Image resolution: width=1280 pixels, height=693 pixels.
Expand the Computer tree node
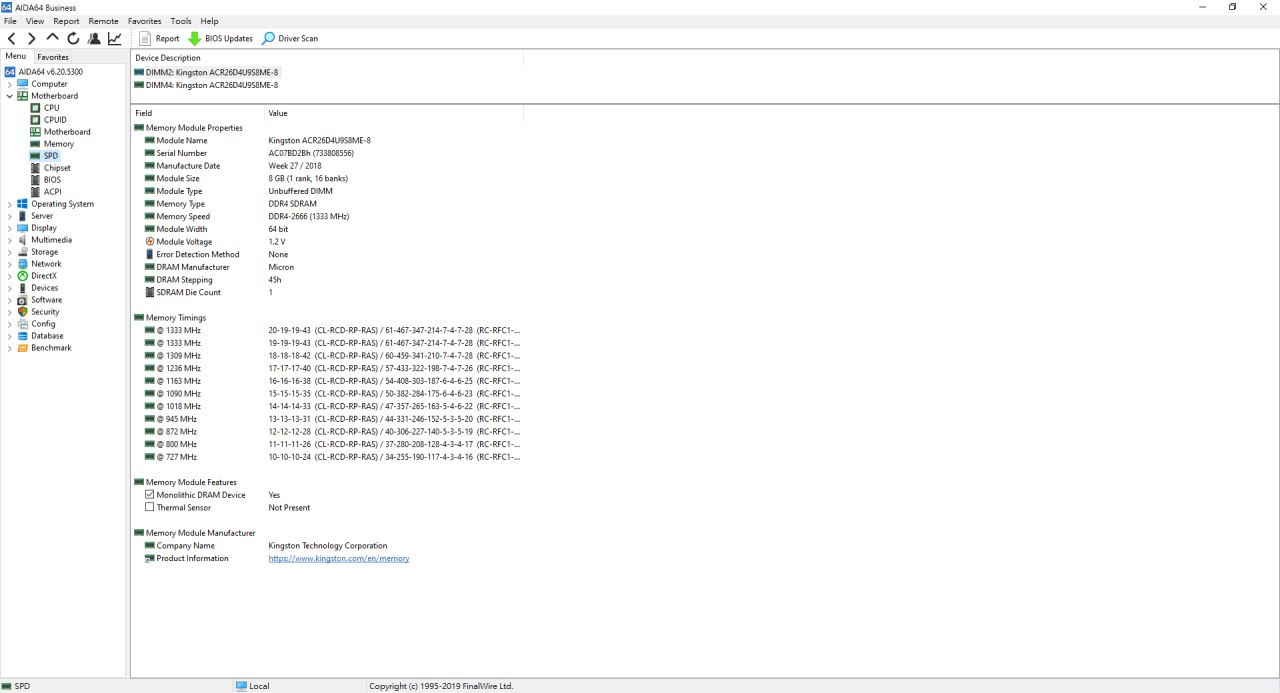(10, 84)
